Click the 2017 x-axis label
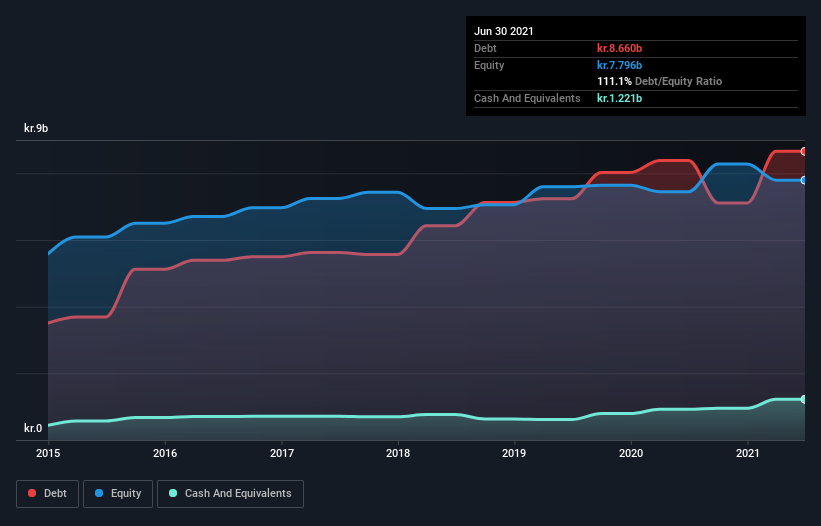 click(282, 453)
